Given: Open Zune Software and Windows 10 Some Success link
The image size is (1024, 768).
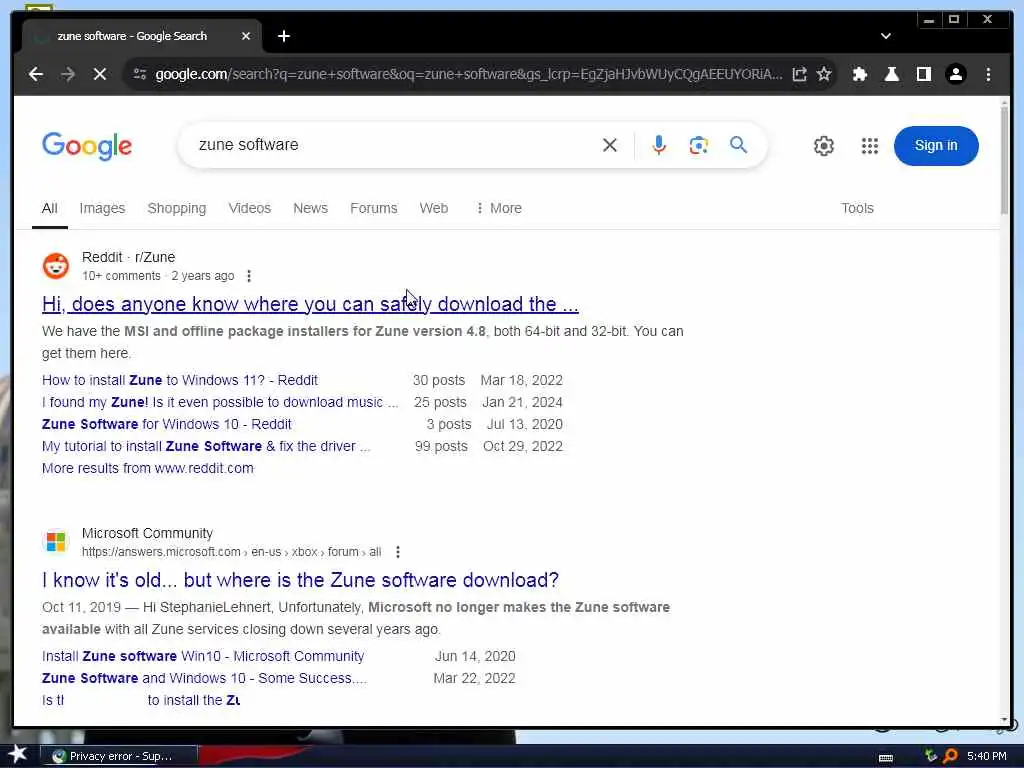Looking at the screenshot, I should click(204, 679).
